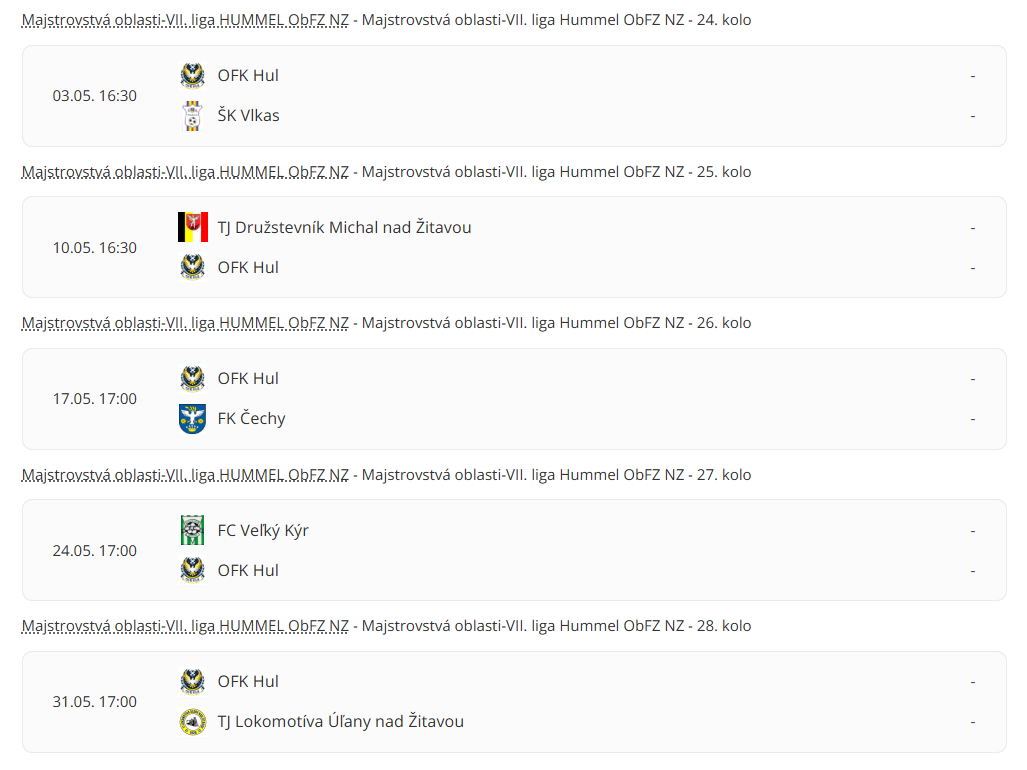Click the FC Veľký Kýr crest
The image size is (1027, 770).
pos(192,531)
